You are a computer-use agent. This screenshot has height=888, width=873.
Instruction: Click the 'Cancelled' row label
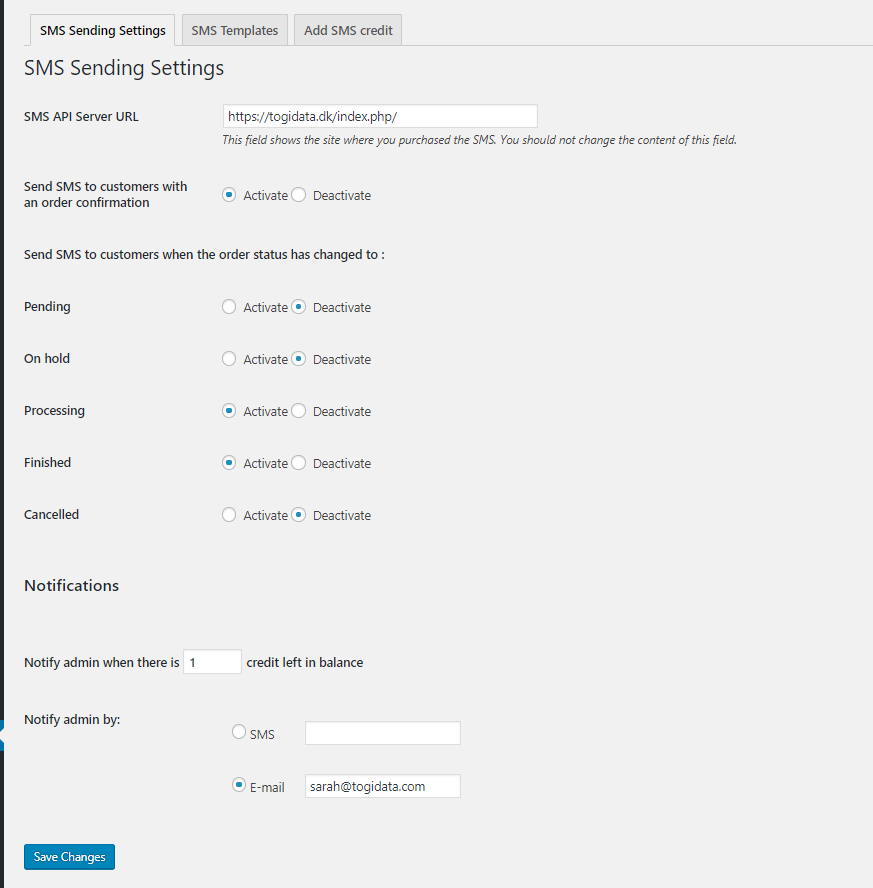click(x=52, y=515)
